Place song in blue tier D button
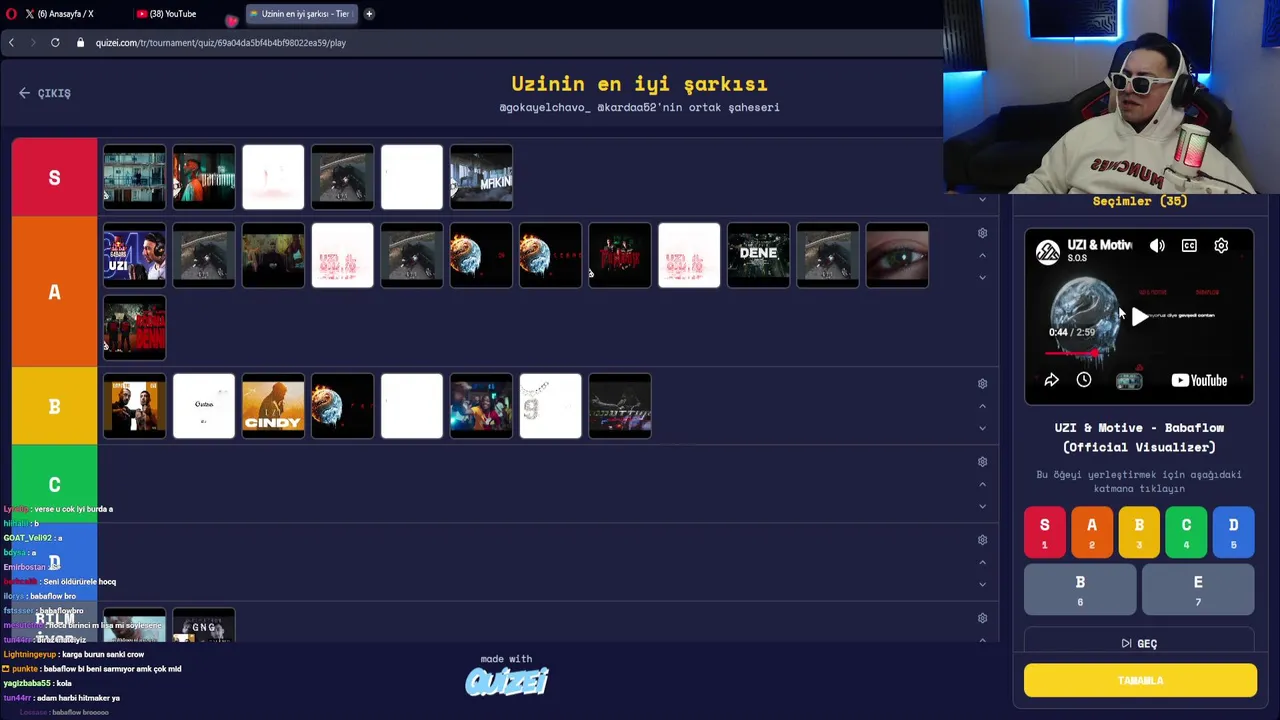Image resolution: width=1280 pixels, height=720 pixels. pyautogui.click(x=1233, y=532)
